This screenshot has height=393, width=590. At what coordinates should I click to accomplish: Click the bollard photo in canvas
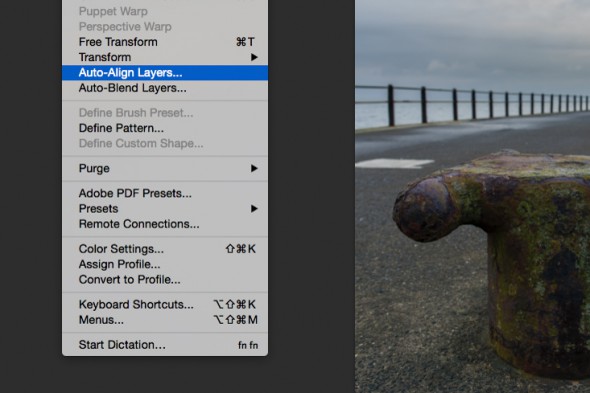coord(473,196)
